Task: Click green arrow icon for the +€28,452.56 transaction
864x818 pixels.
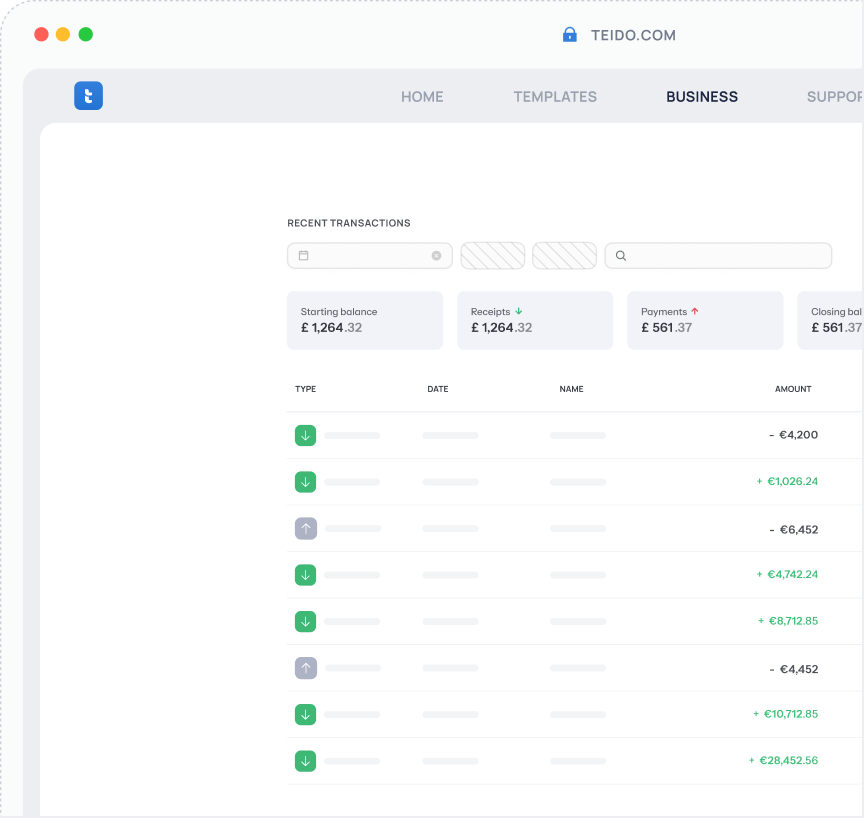Action: [x=305, y=761]
